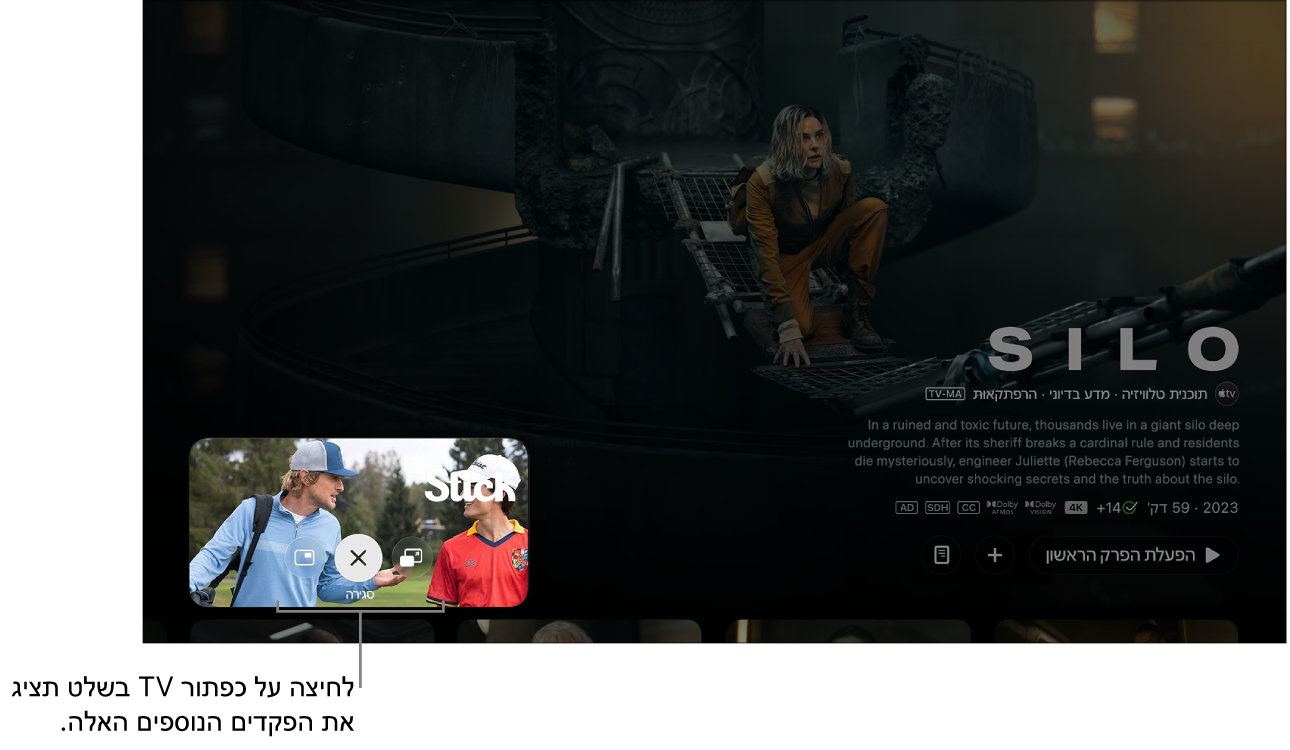Click the genre text "הרפתקאות"
This screenshot has width=1290, height=750.
(x=1007, y=394)
